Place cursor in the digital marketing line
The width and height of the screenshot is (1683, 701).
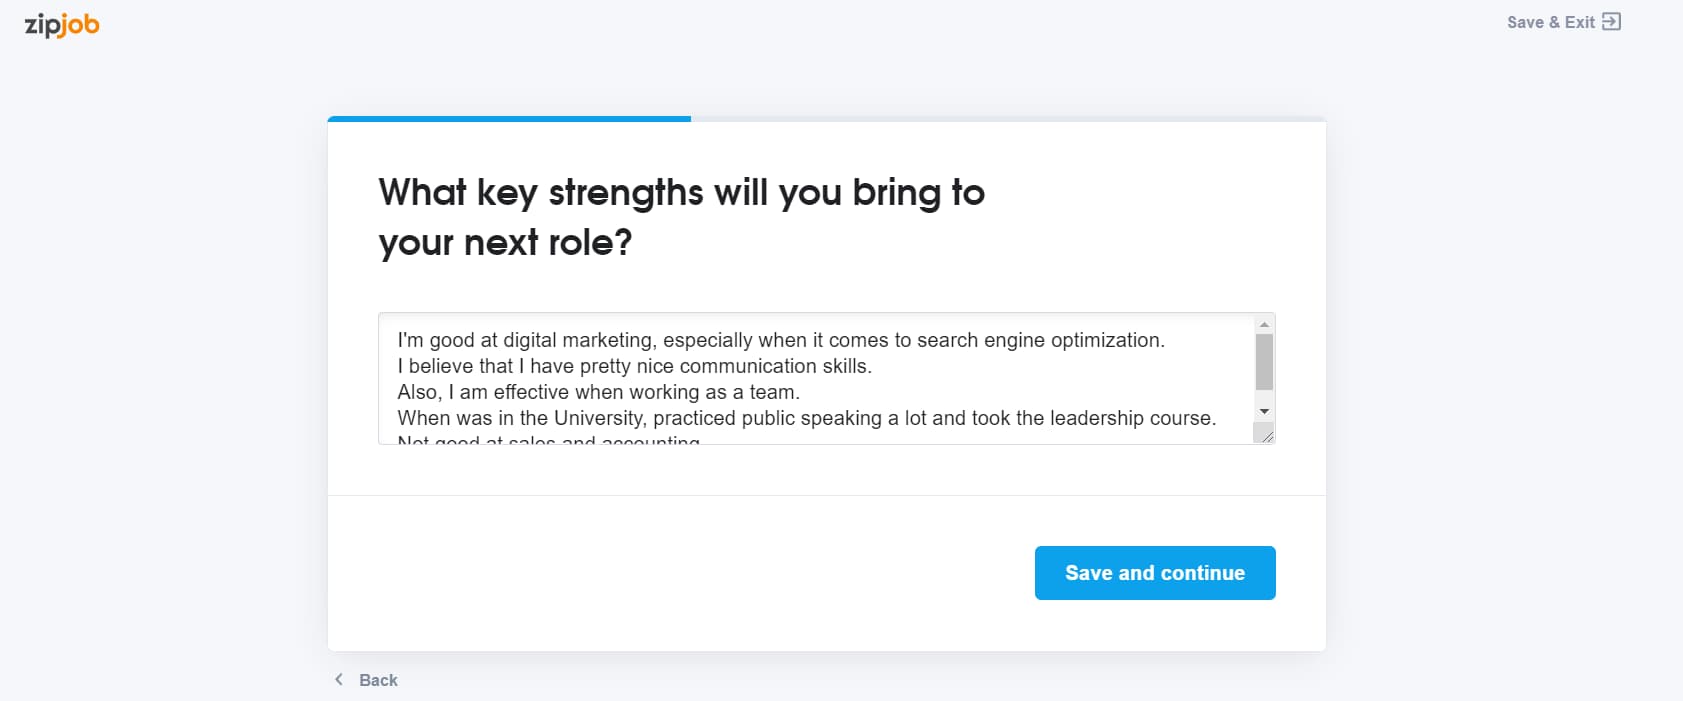[x=781, y=340]
